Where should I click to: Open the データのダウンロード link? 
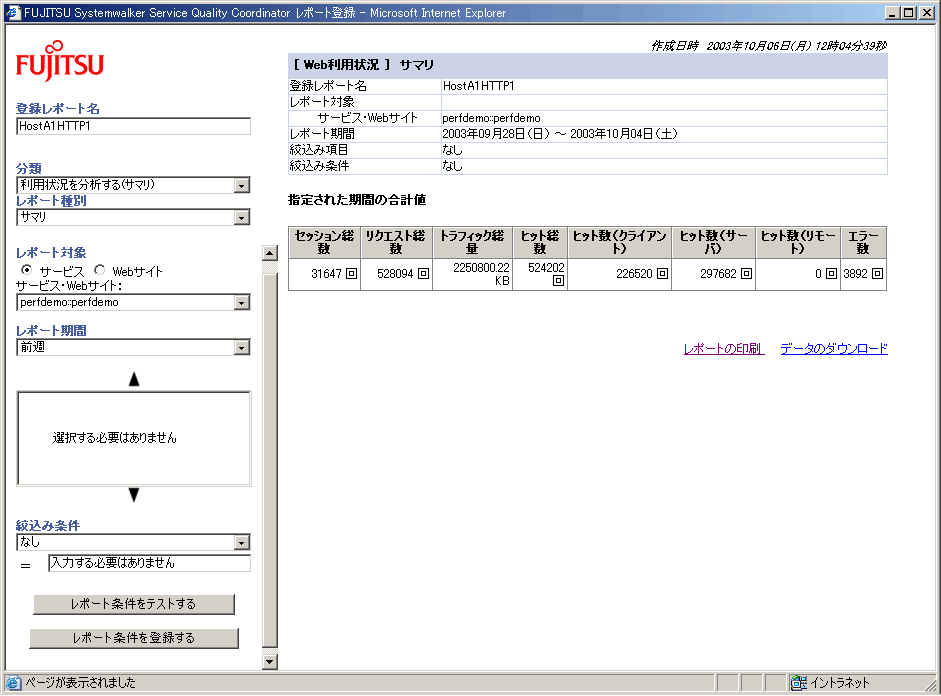tap(833, 349)
